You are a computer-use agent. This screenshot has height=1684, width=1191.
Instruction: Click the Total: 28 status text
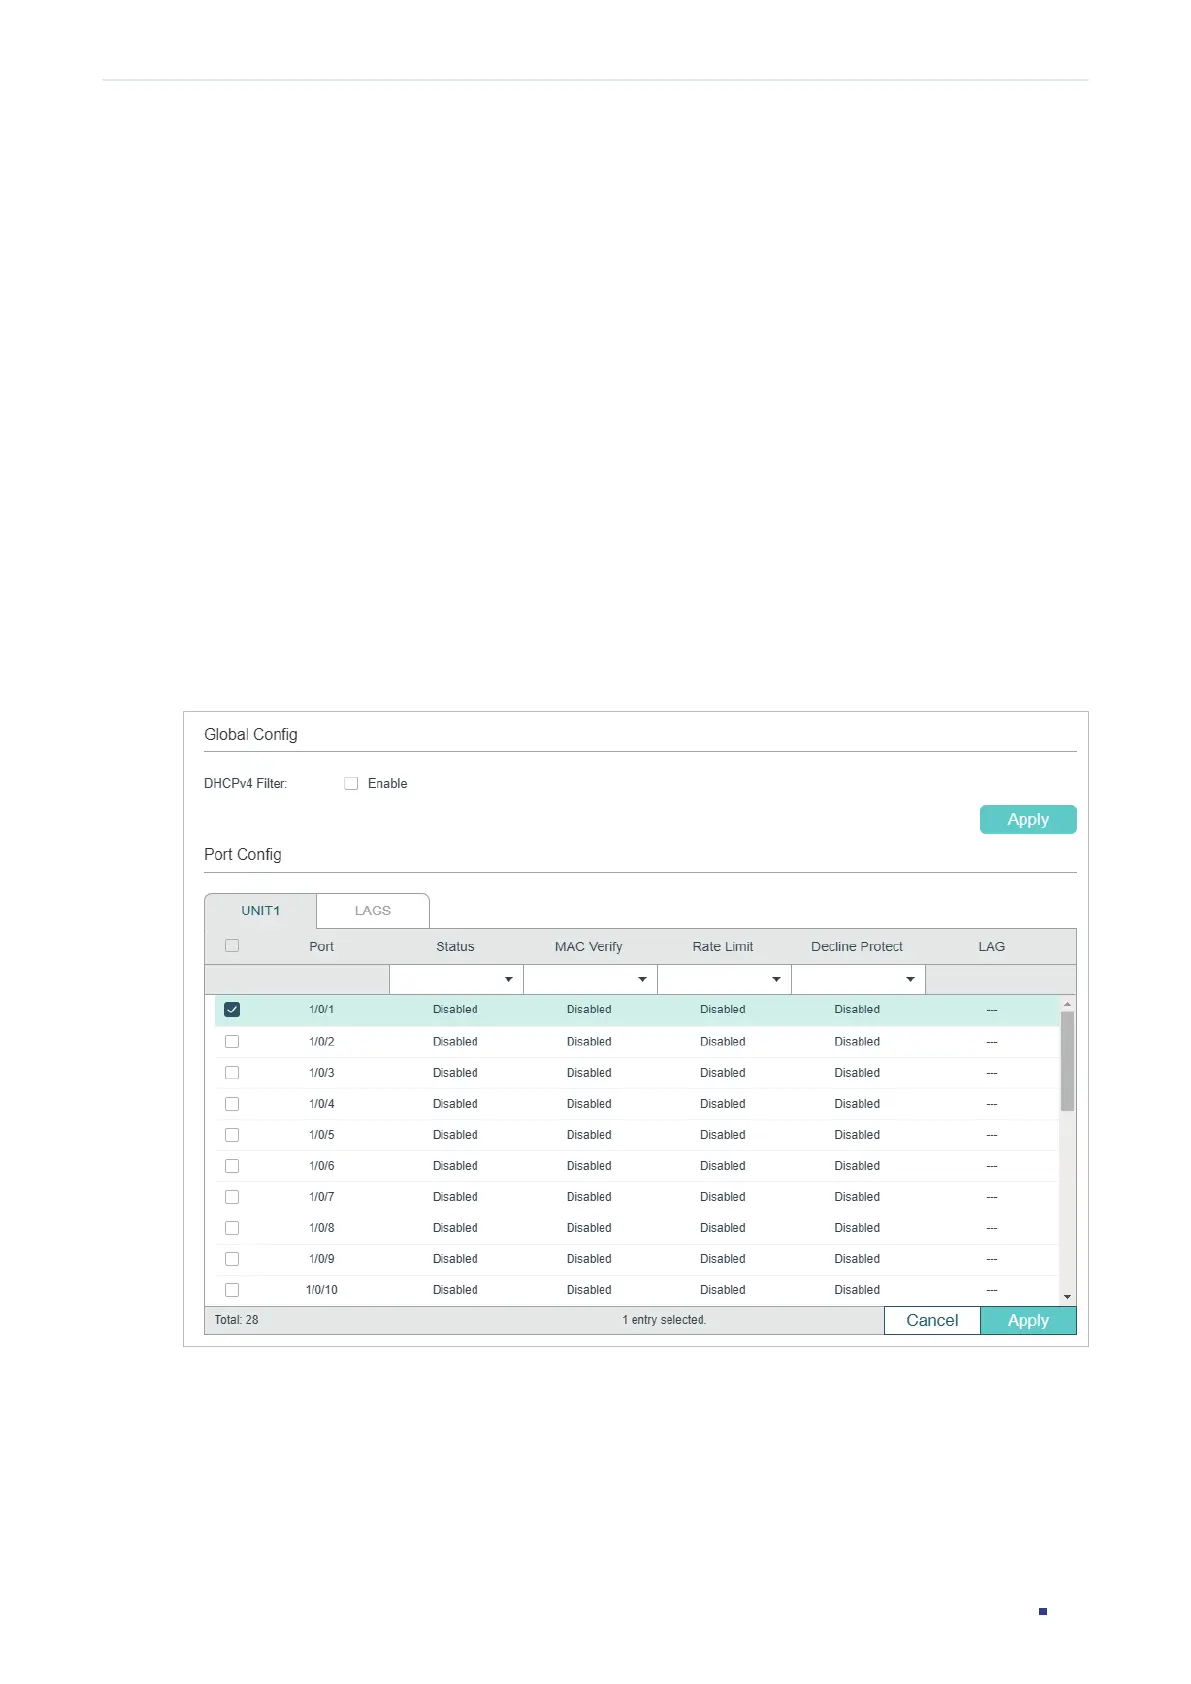(x=236, y=1320)
